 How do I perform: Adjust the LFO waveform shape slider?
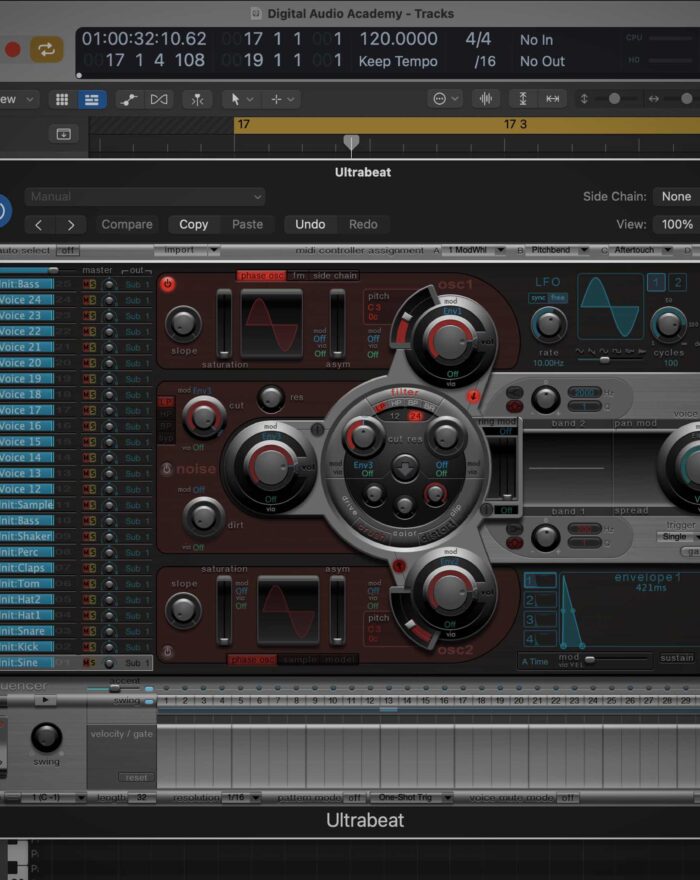tap(604, 360)
